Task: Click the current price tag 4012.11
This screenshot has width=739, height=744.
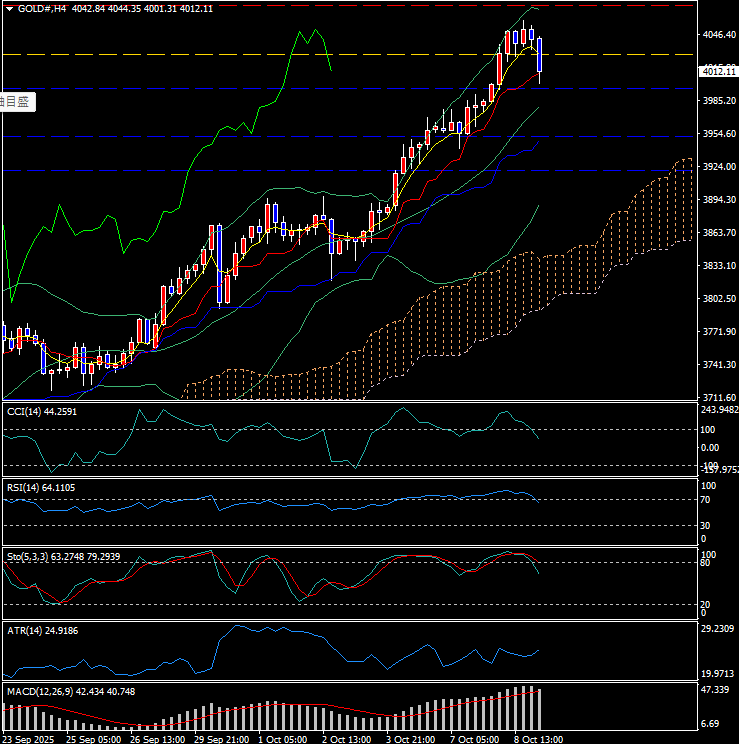Action: 716,71
